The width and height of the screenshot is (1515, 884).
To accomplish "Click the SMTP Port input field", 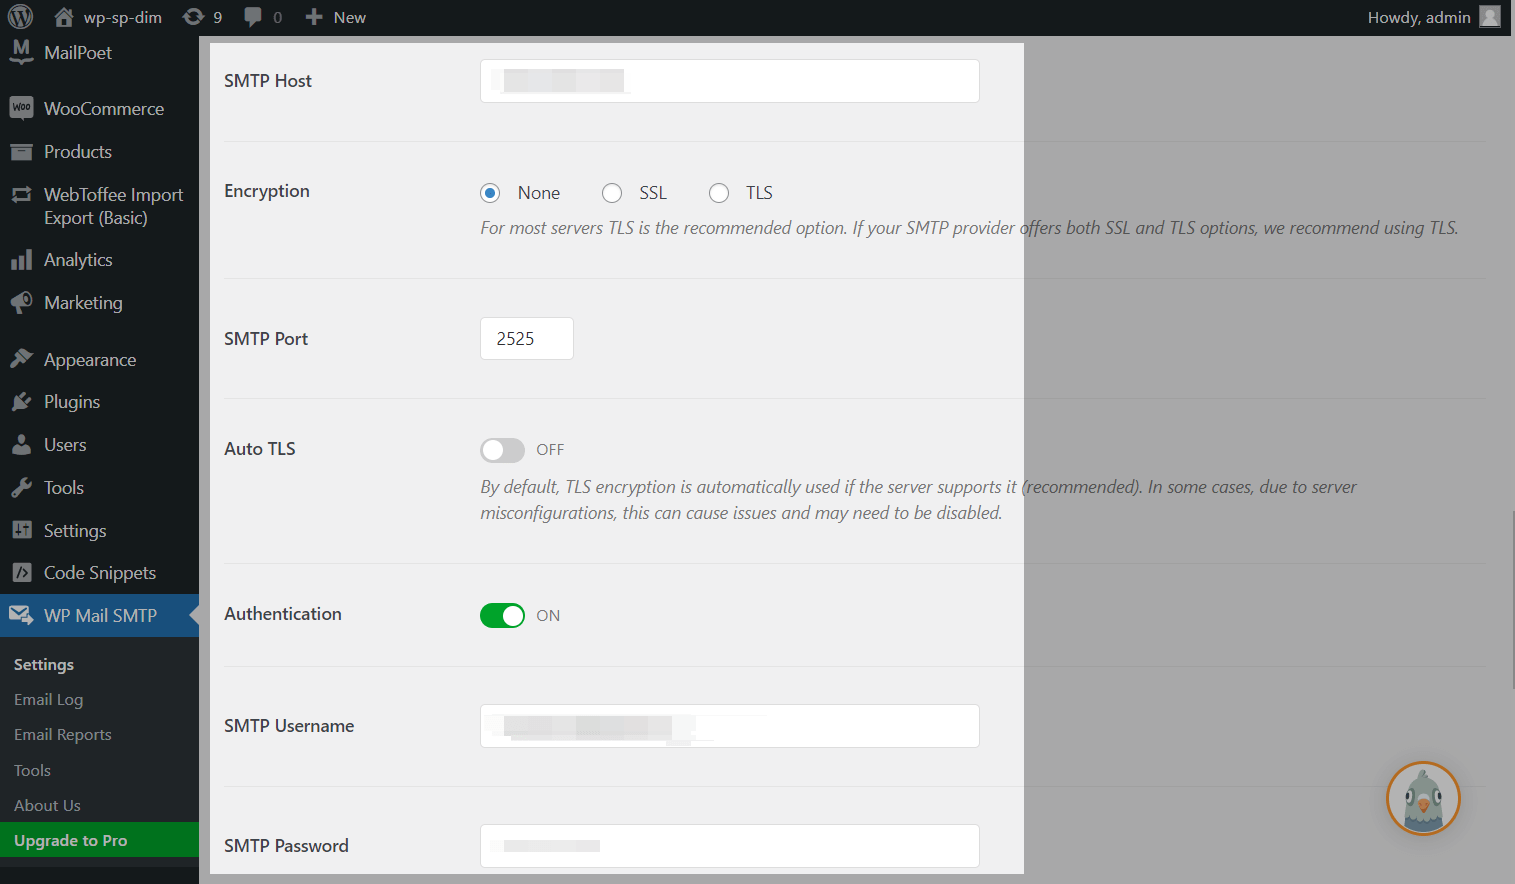I will (x=526, y=339).
